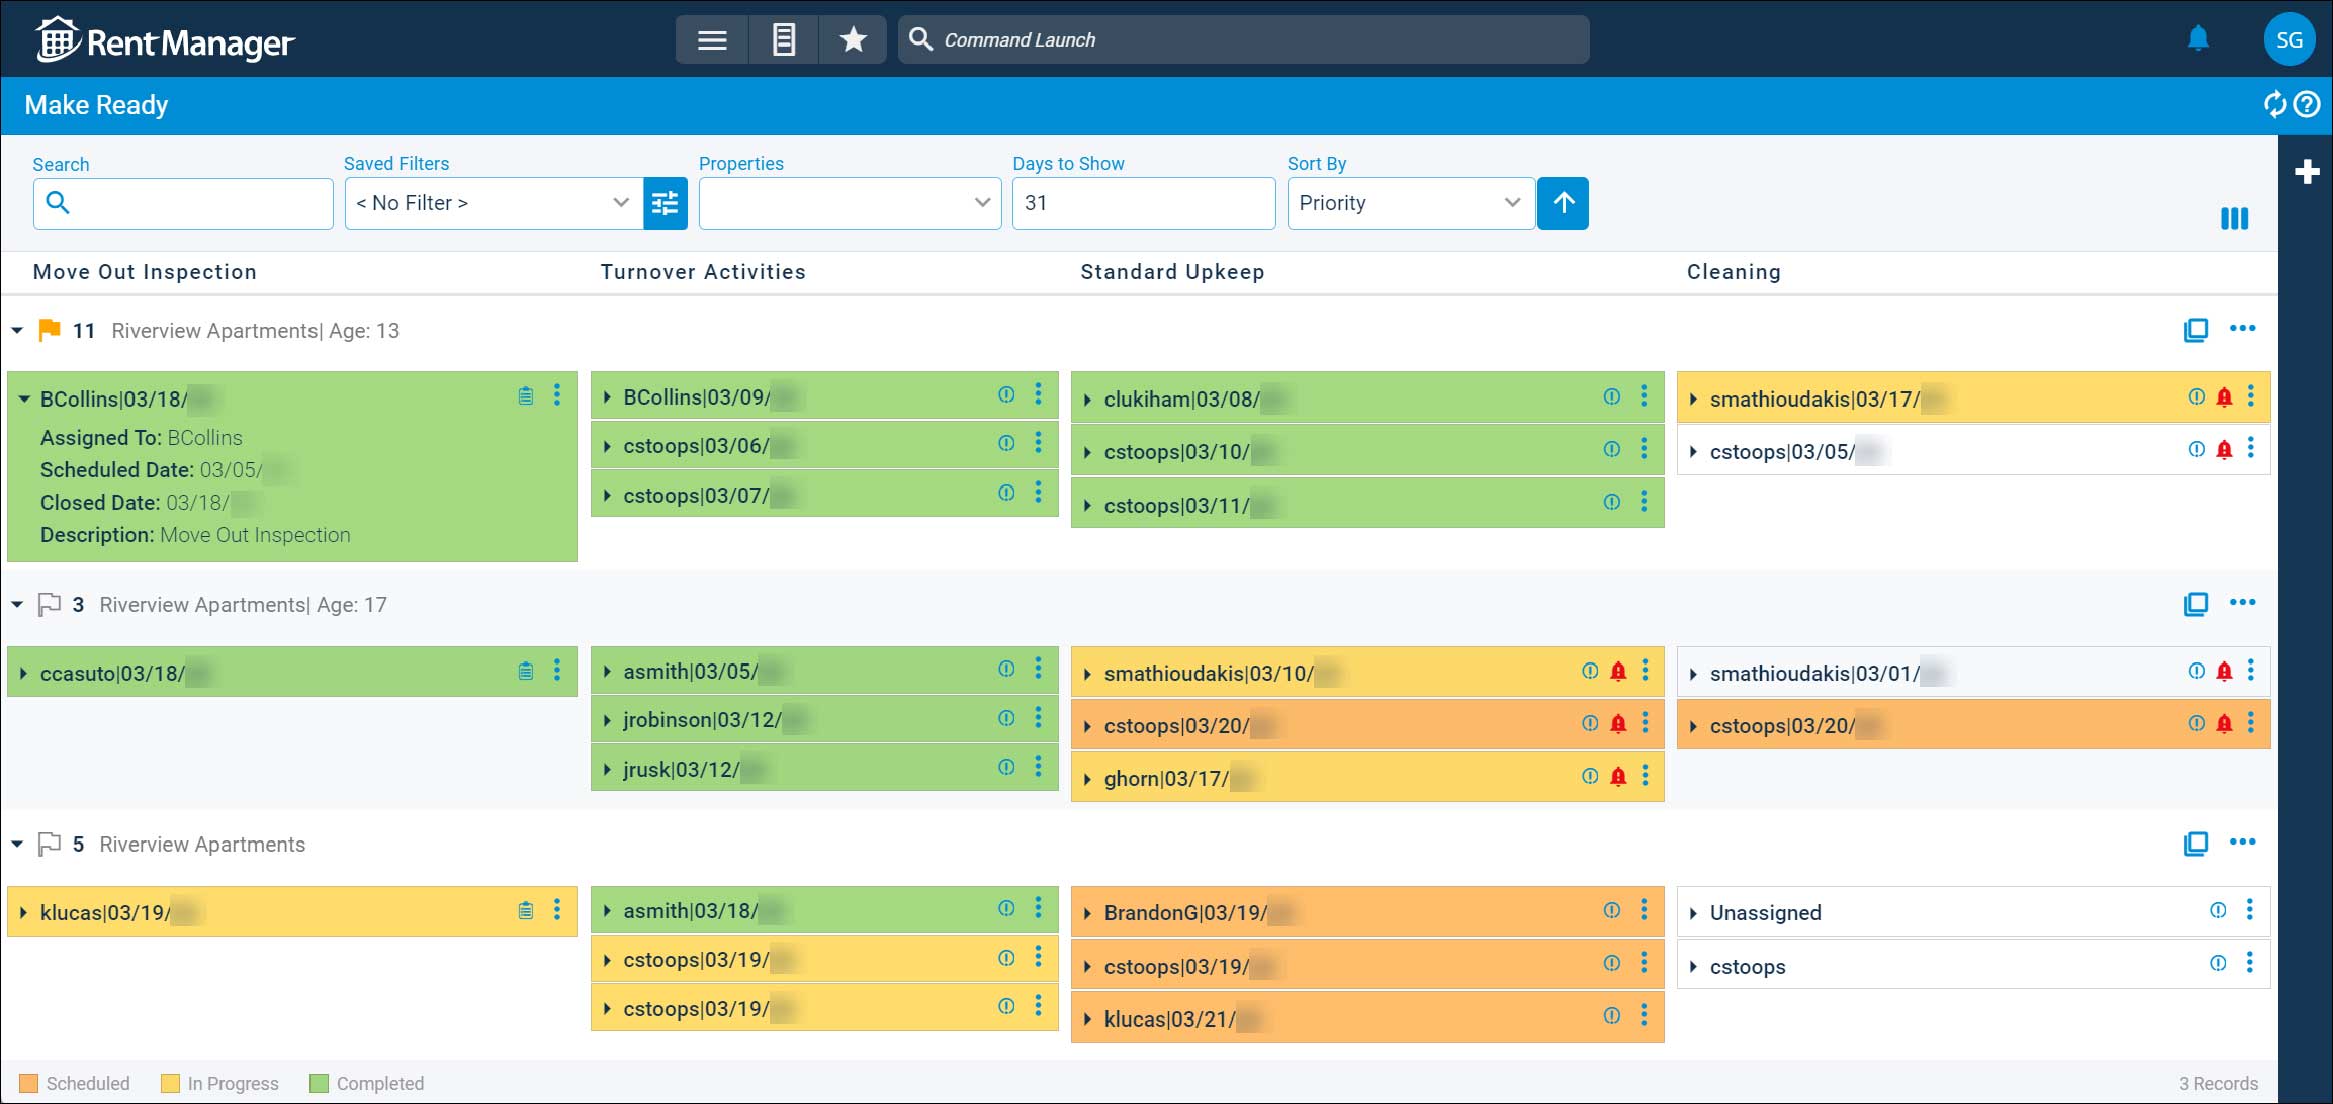The width and height of the screenshot is (2333, 1104).
Task: Click the red alert bell on smathioudakis cleaning task
Action: [2222, 396]
